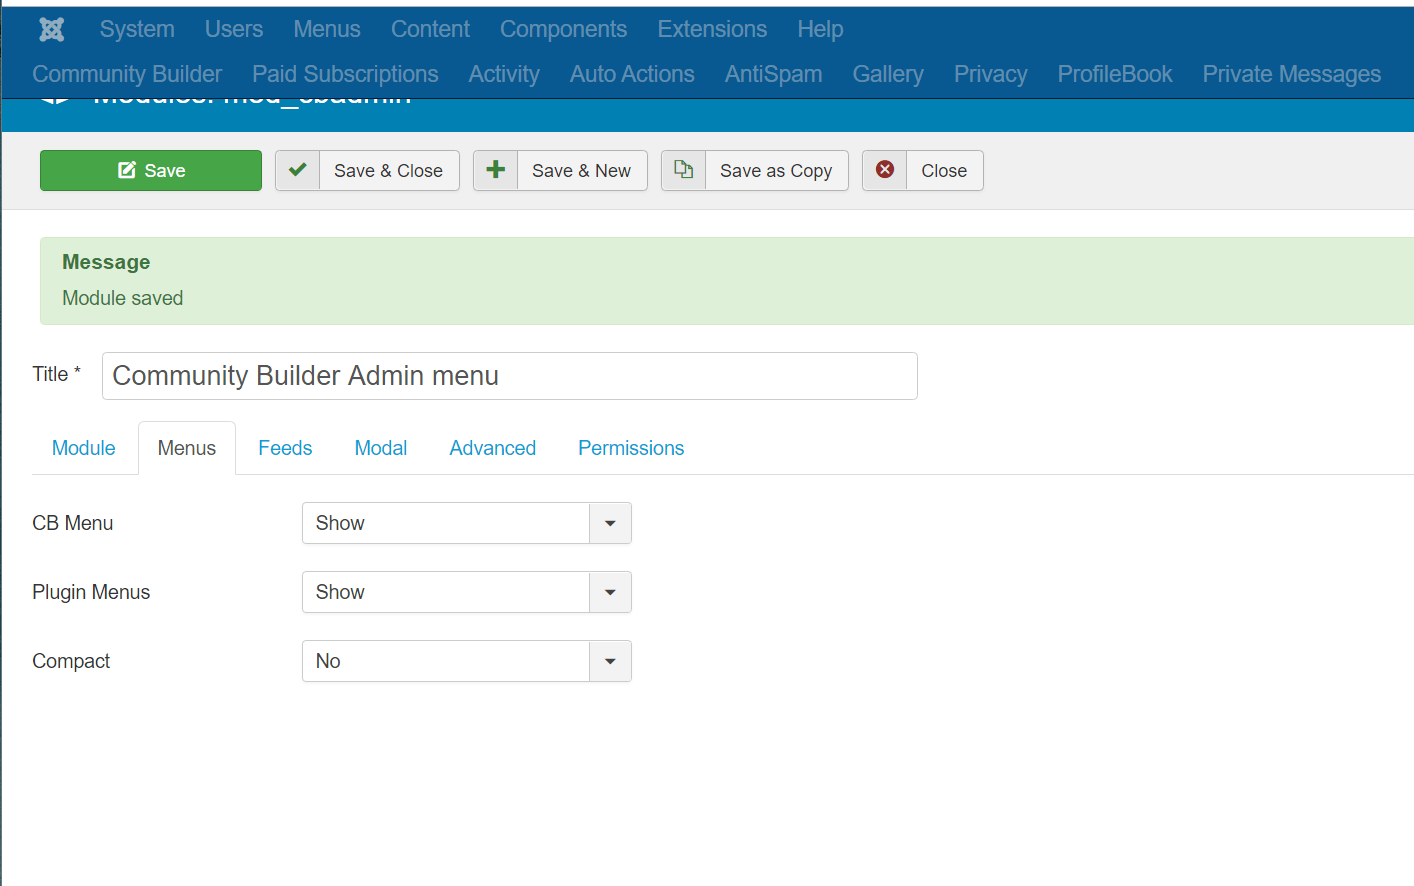Viewport: 1414px width, 886px height.
Task: Select the Menus tab
Action: tap(187, 448)
